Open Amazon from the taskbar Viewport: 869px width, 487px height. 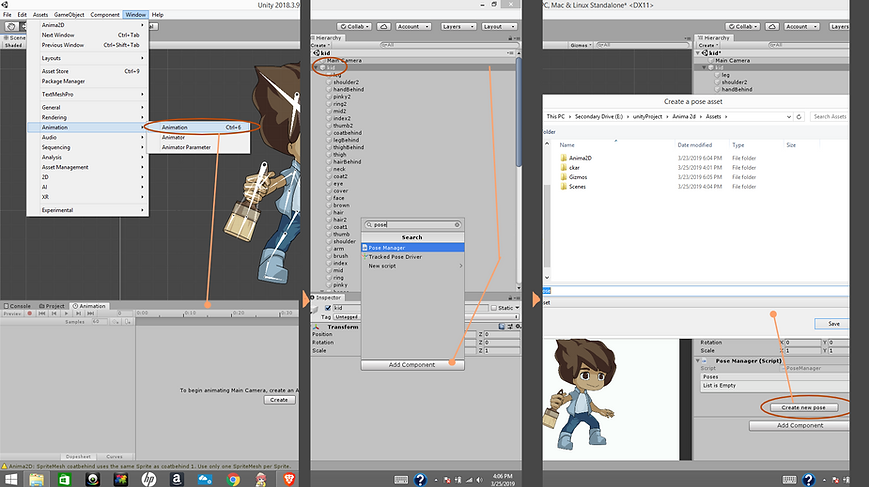point(177,479)
